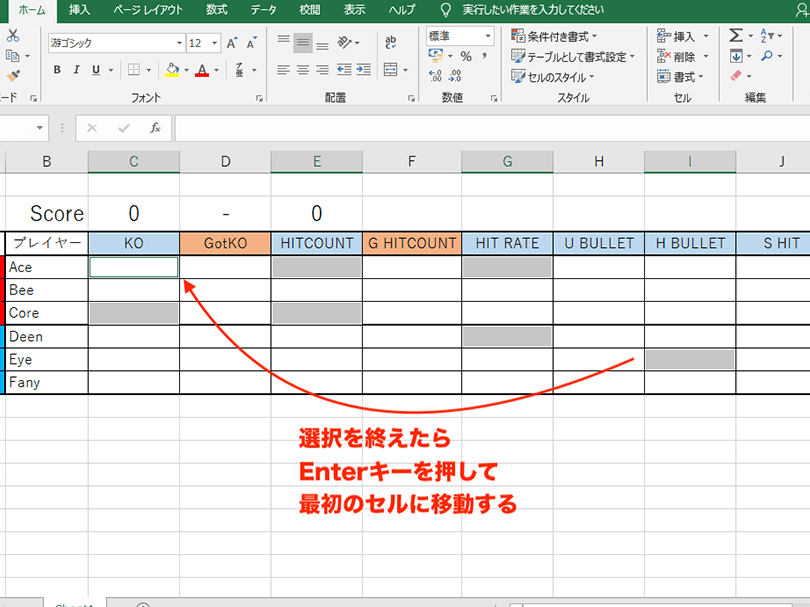Toggle Underline formatting
This screenshot has width=810, height=607.
pyautogui.click(x=96, y=70)
